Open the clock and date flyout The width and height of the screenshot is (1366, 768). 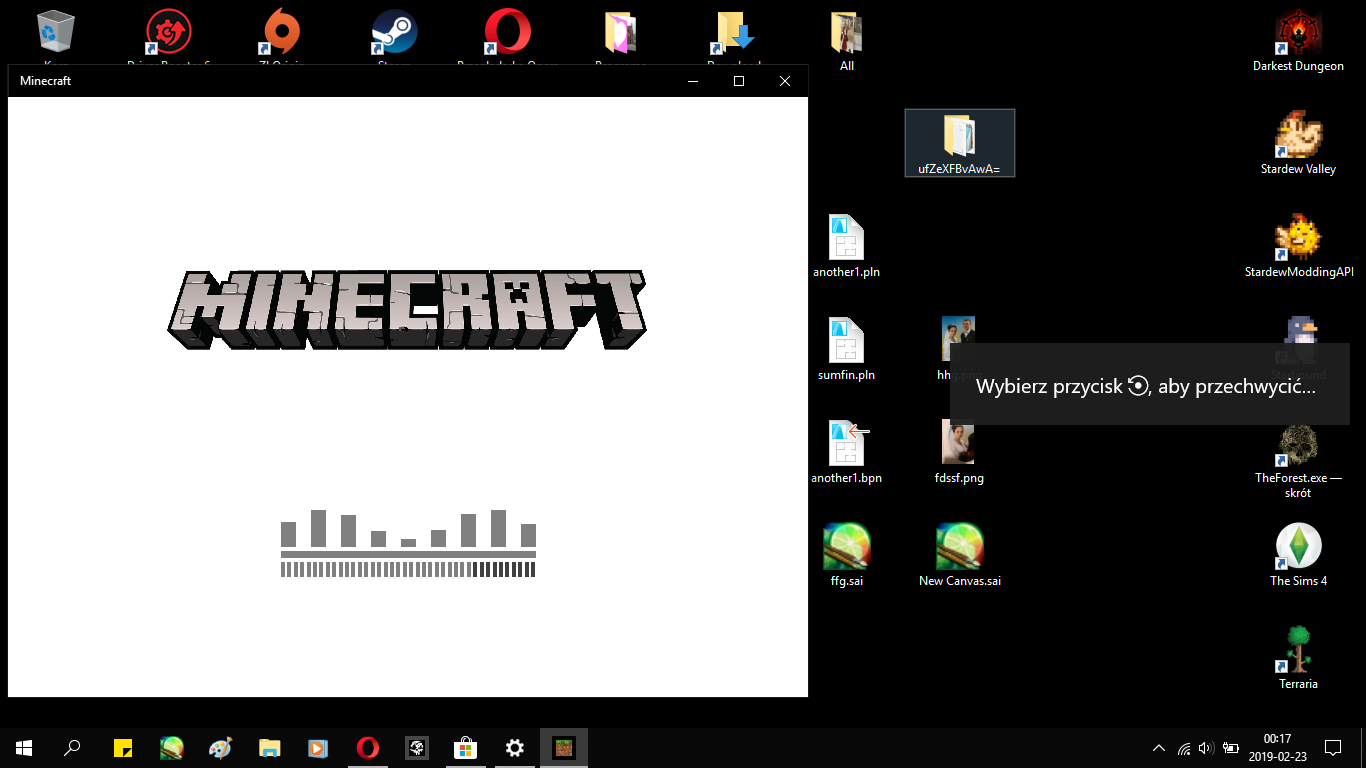click(1277, 748)
